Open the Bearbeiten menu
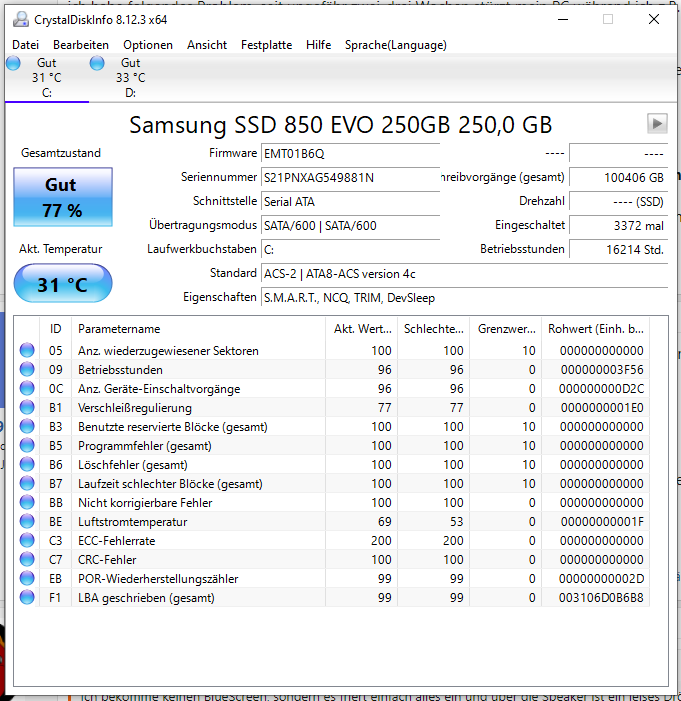 click(x=81, y=45)
